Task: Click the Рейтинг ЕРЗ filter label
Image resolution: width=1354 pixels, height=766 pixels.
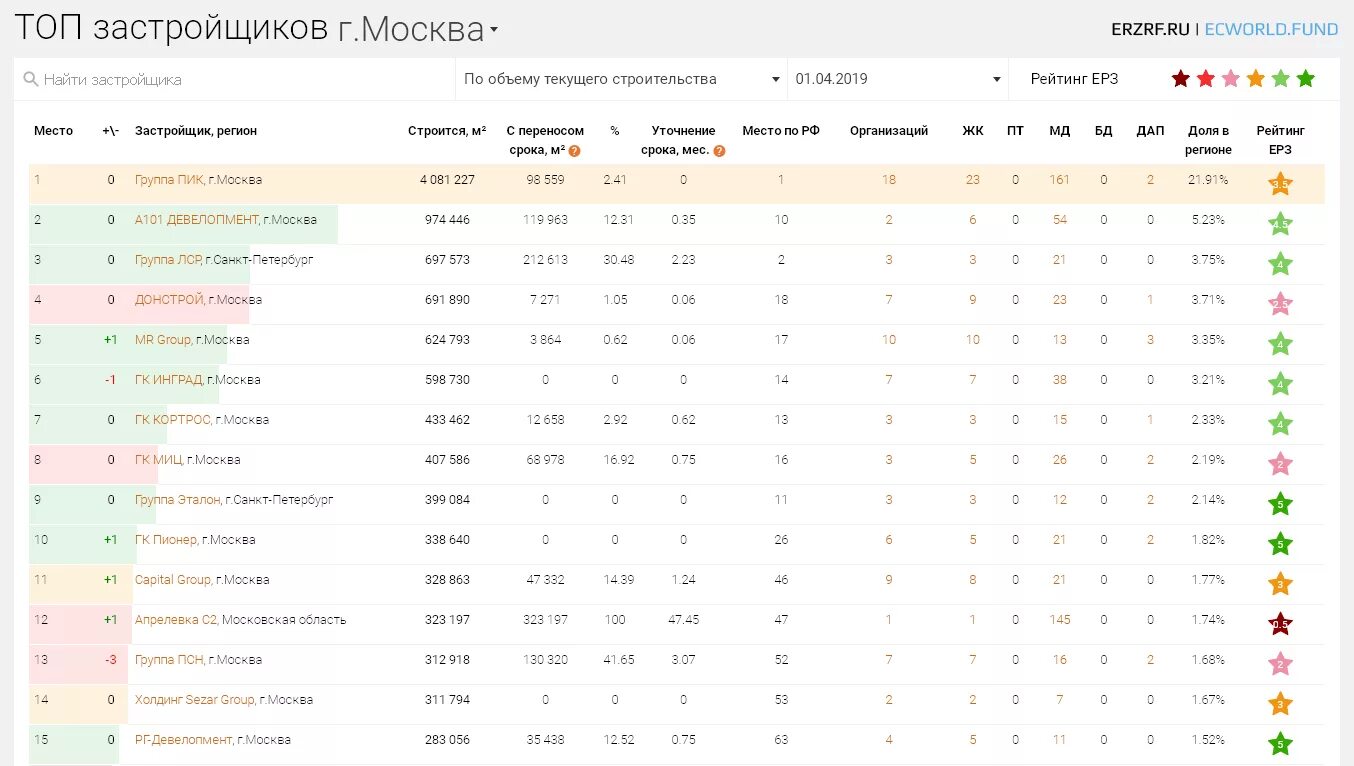Action: (x=1074, y=79)
